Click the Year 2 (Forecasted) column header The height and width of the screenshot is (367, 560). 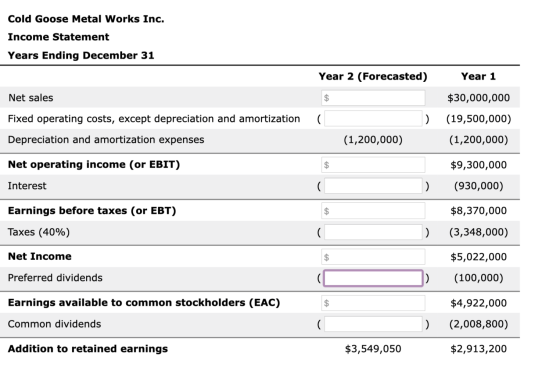coord(373,76)
